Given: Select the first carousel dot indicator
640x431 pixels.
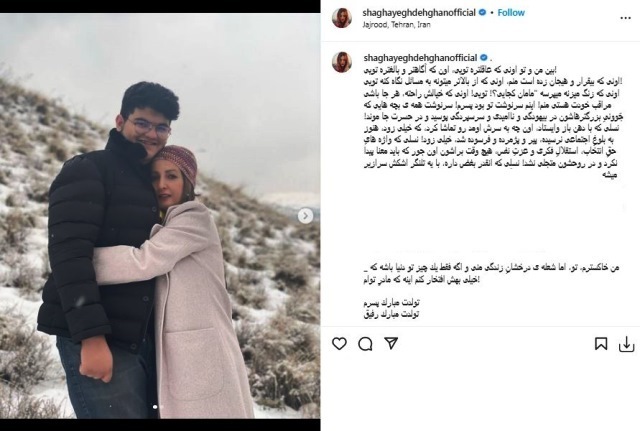Looking at the screenshot, I should click(155, 407).
